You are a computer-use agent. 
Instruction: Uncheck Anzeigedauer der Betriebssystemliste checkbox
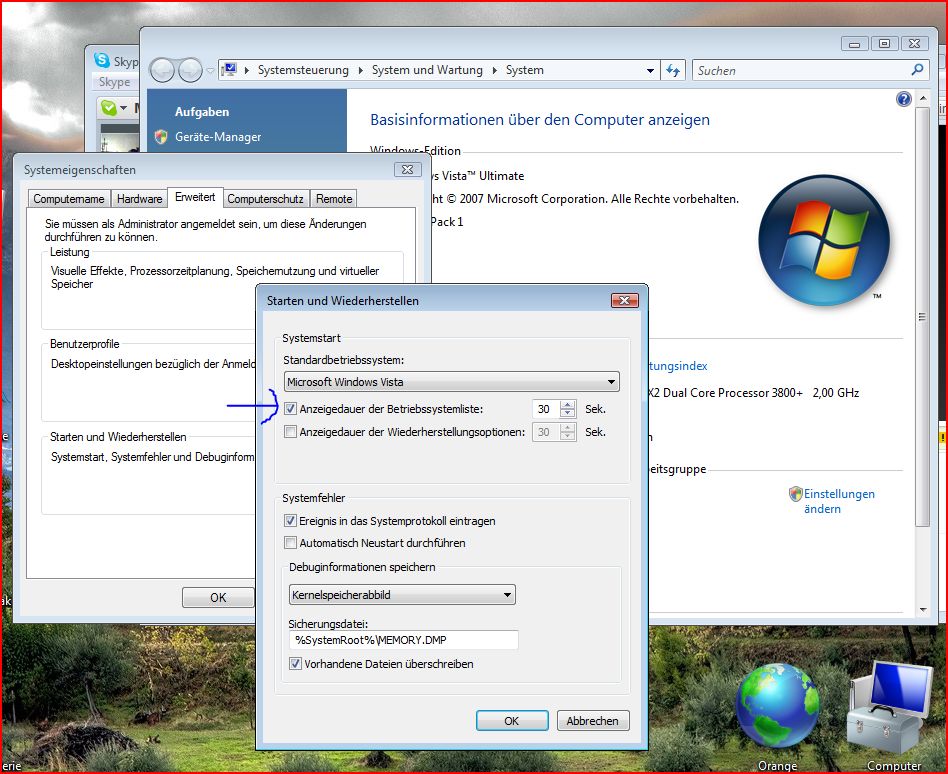point(291,409)
